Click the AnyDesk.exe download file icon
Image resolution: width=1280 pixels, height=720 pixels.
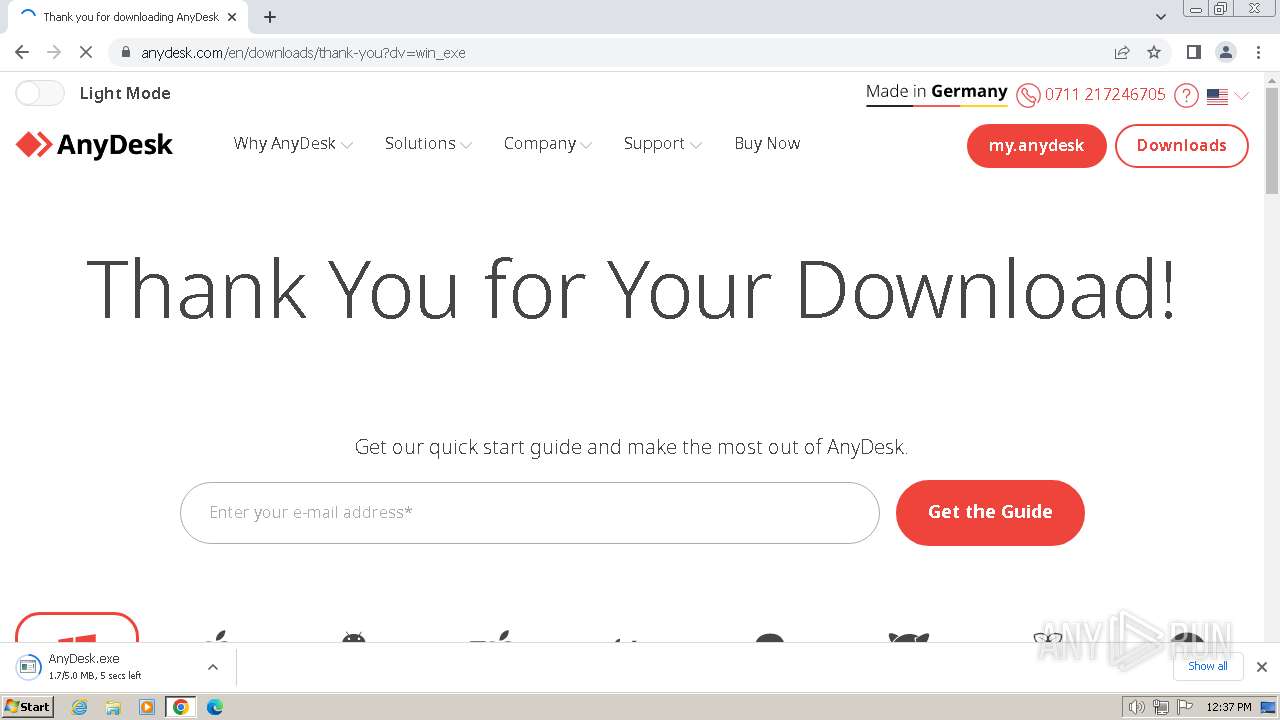point(28,666)
